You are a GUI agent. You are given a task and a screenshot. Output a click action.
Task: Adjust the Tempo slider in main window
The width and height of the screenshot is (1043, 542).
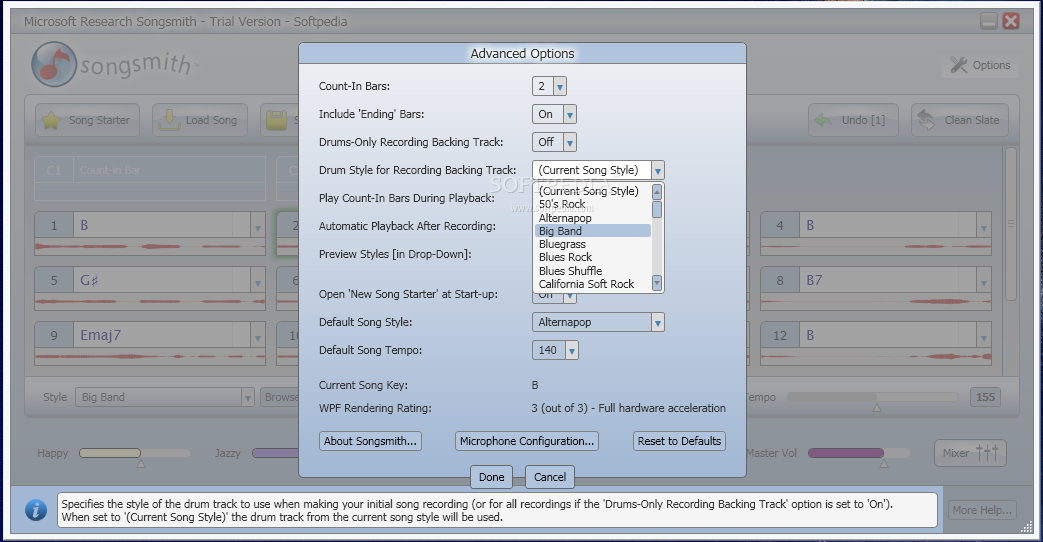872,397
